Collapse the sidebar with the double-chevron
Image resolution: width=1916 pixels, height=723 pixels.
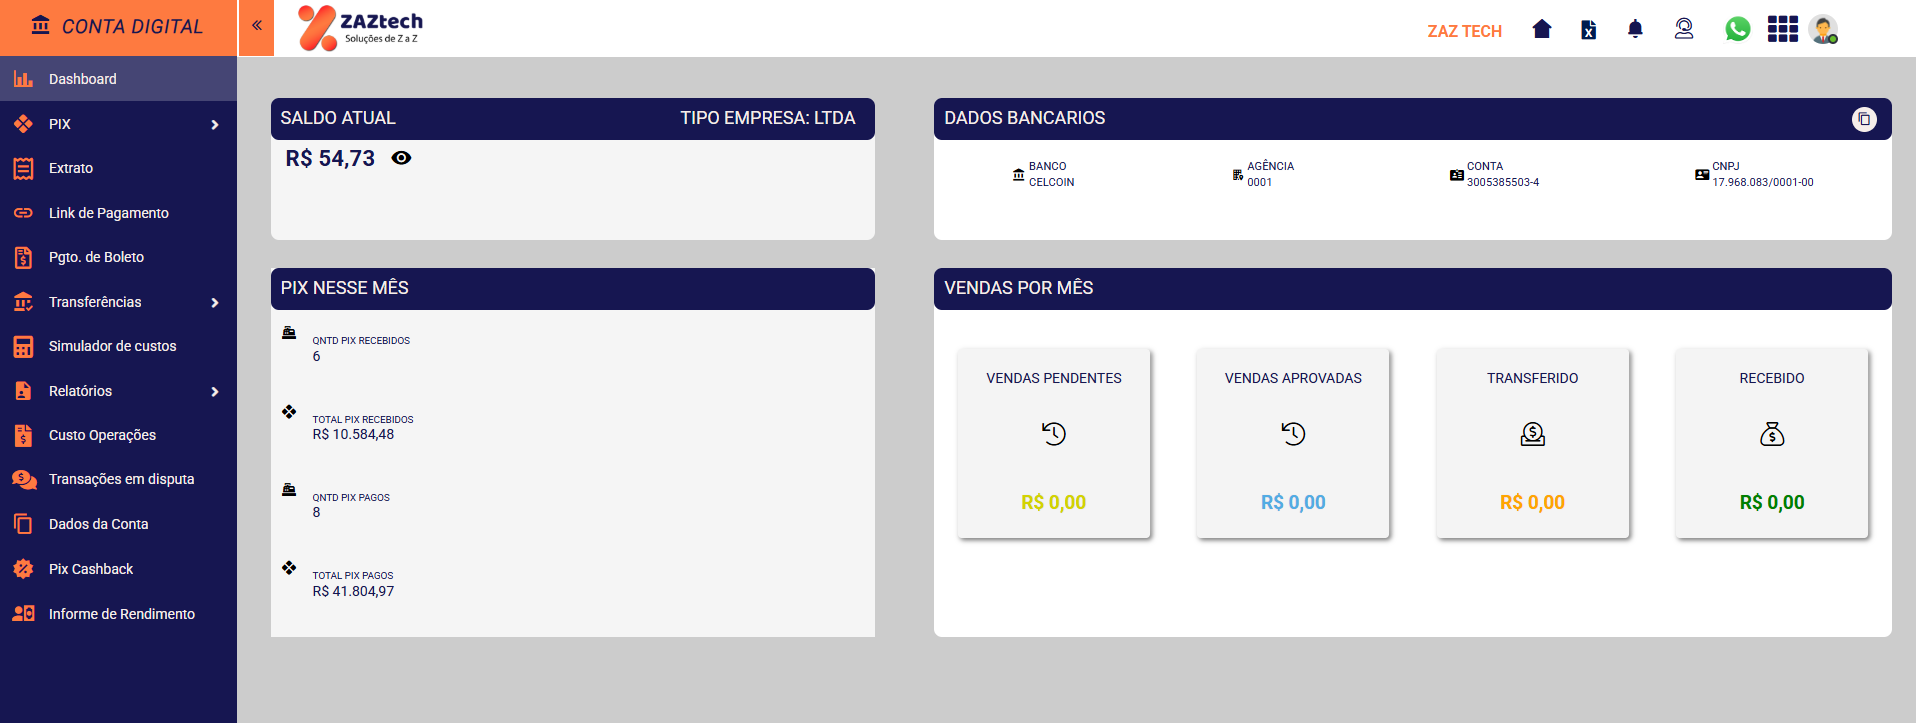257,26
